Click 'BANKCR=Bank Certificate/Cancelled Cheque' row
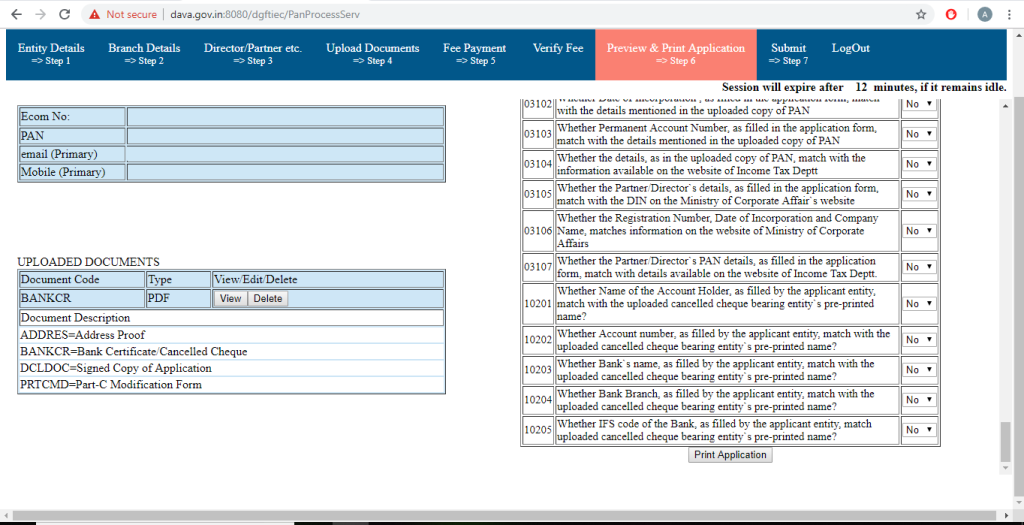1024x525 pixels. point(232,352)
